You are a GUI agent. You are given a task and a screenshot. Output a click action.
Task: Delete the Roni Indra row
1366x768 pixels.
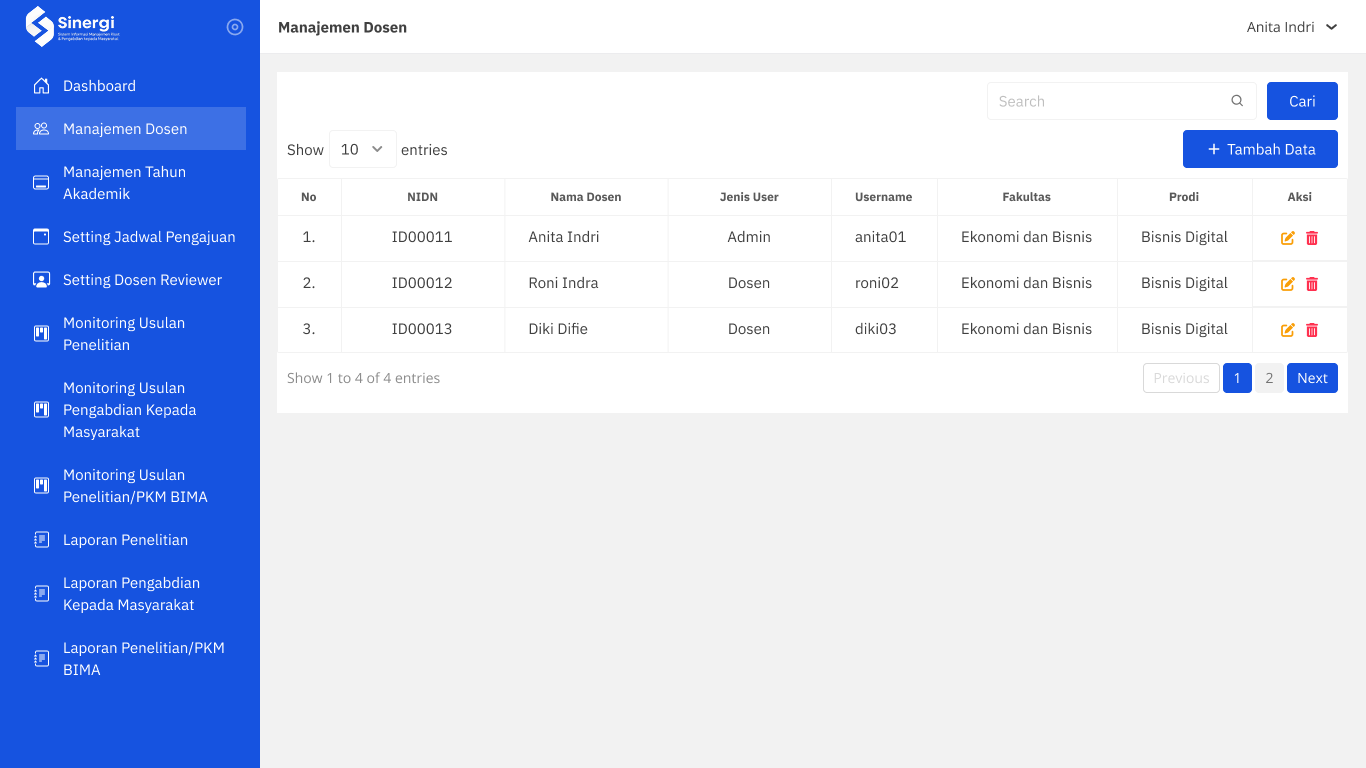[1312, 284]
